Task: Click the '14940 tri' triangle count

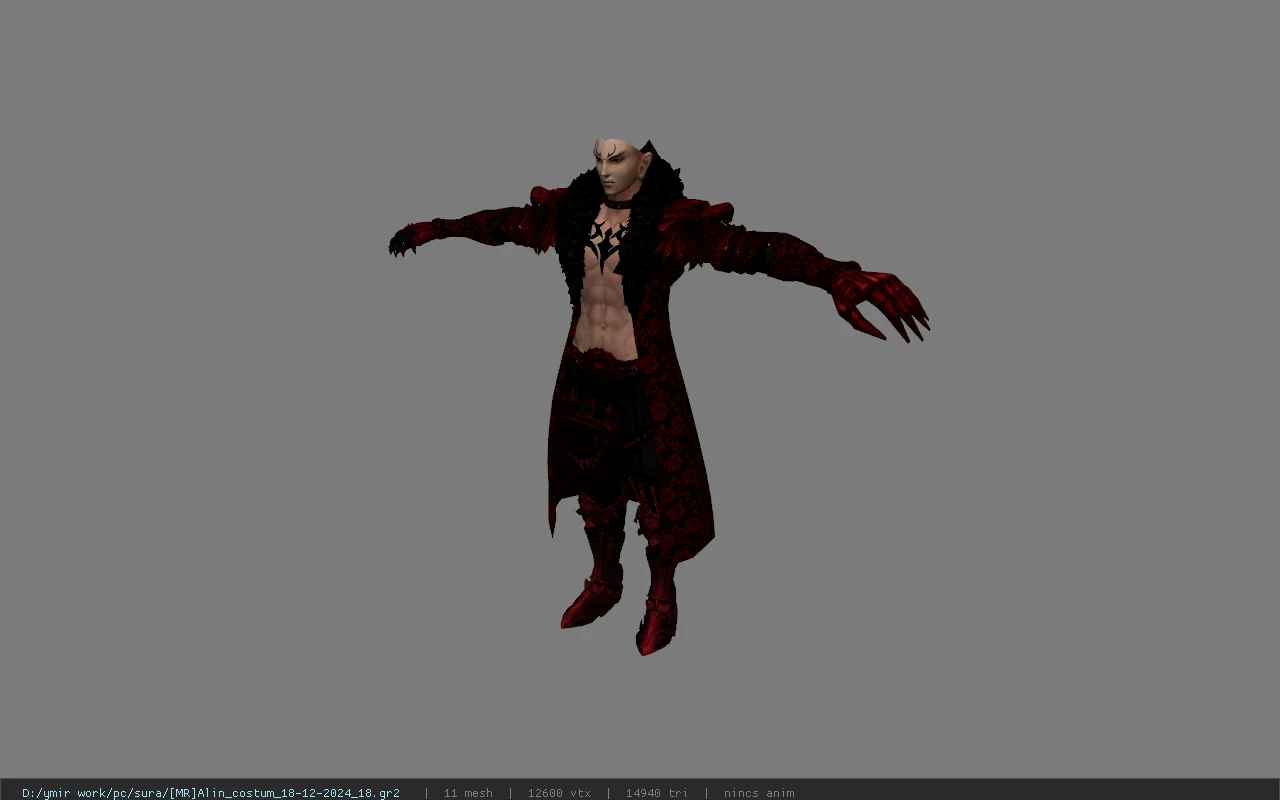Action: click(x=657, y=793)
